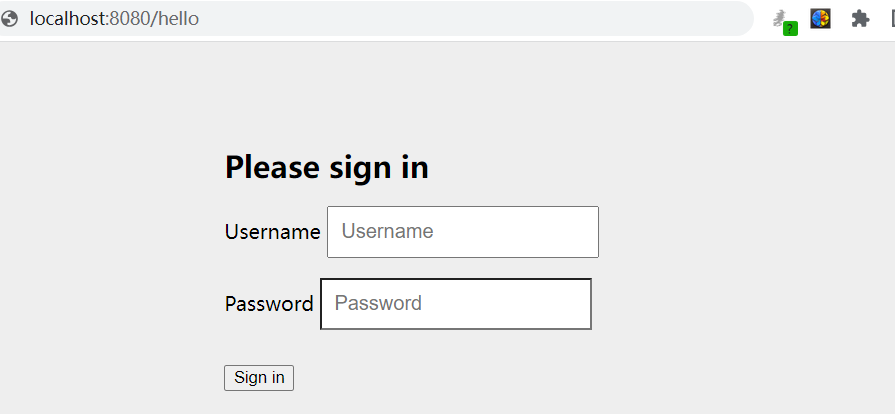Click the '8080' port in the URL
895x414 pixels.
coord(128,19)
